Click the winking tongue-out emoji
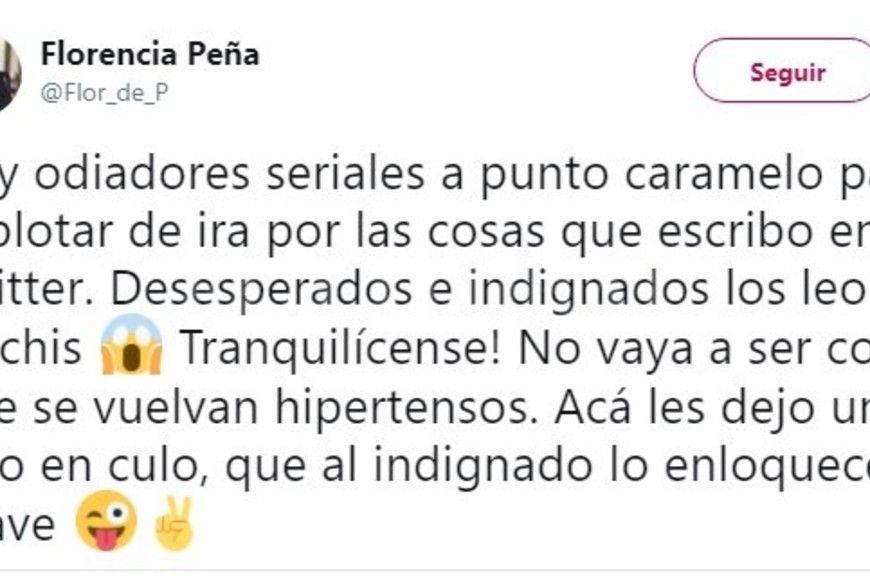 pyautogui.click(x=107, y=523)
